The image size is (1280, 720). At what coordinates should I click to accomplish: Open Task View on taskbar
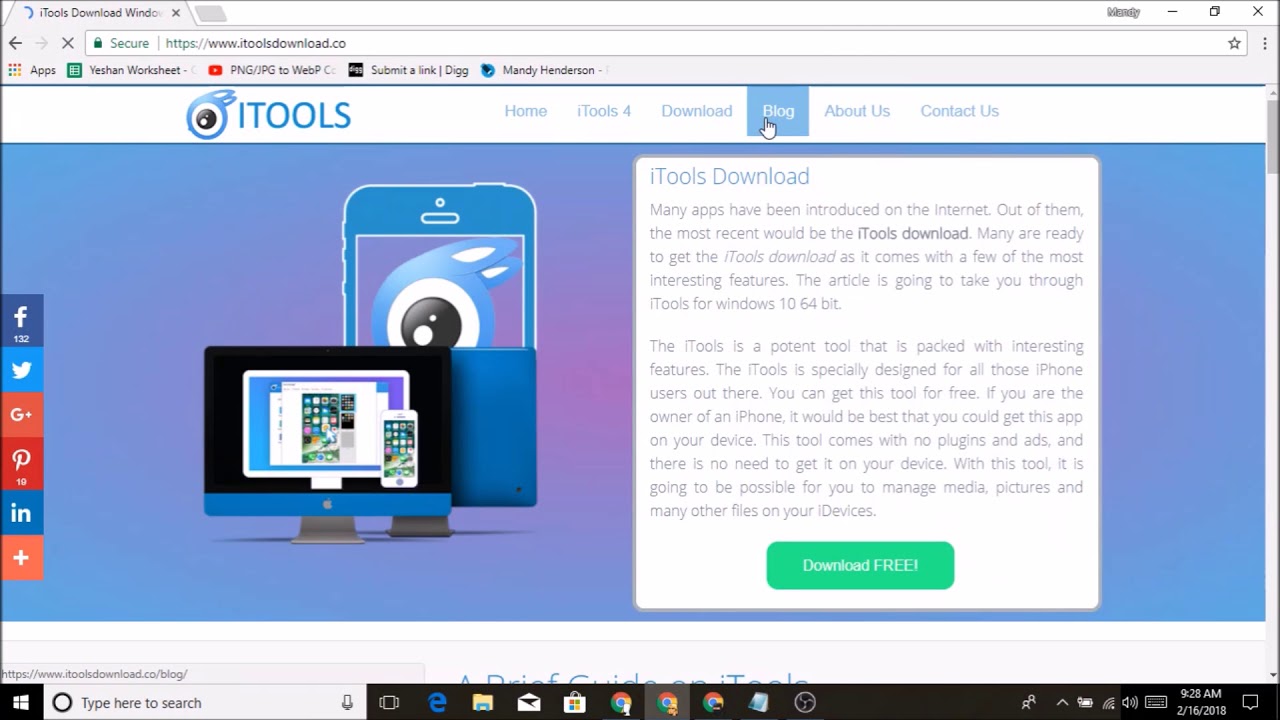pos(389,703)
